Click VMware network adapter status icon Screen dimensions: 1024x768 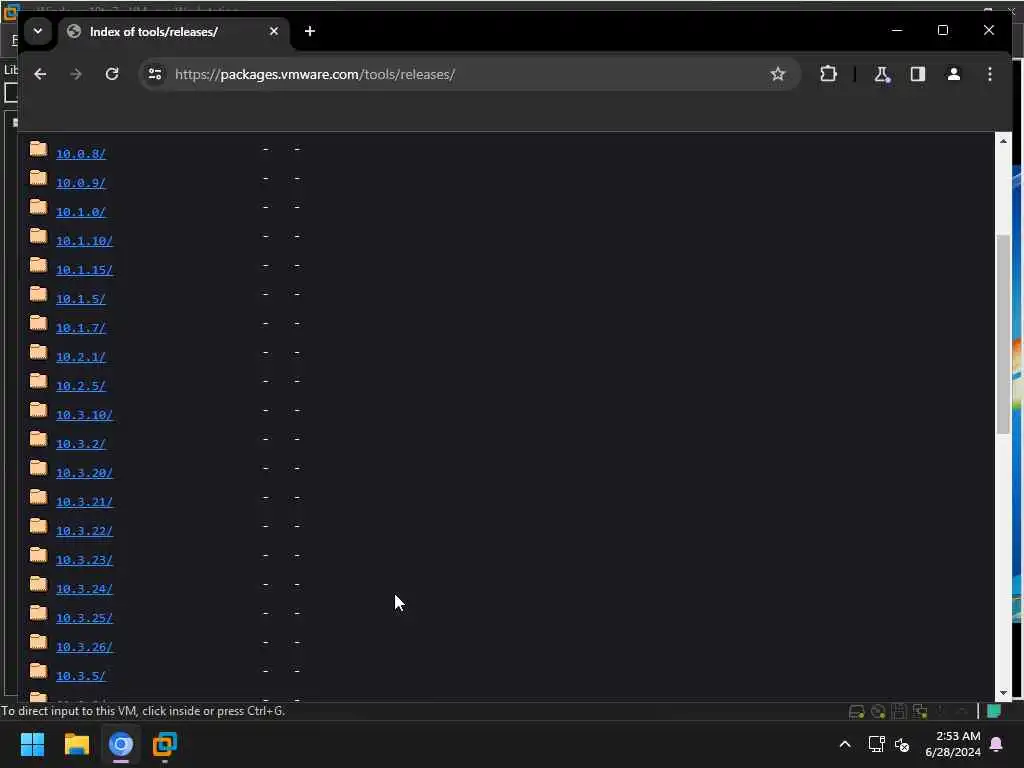click(920, 711)
